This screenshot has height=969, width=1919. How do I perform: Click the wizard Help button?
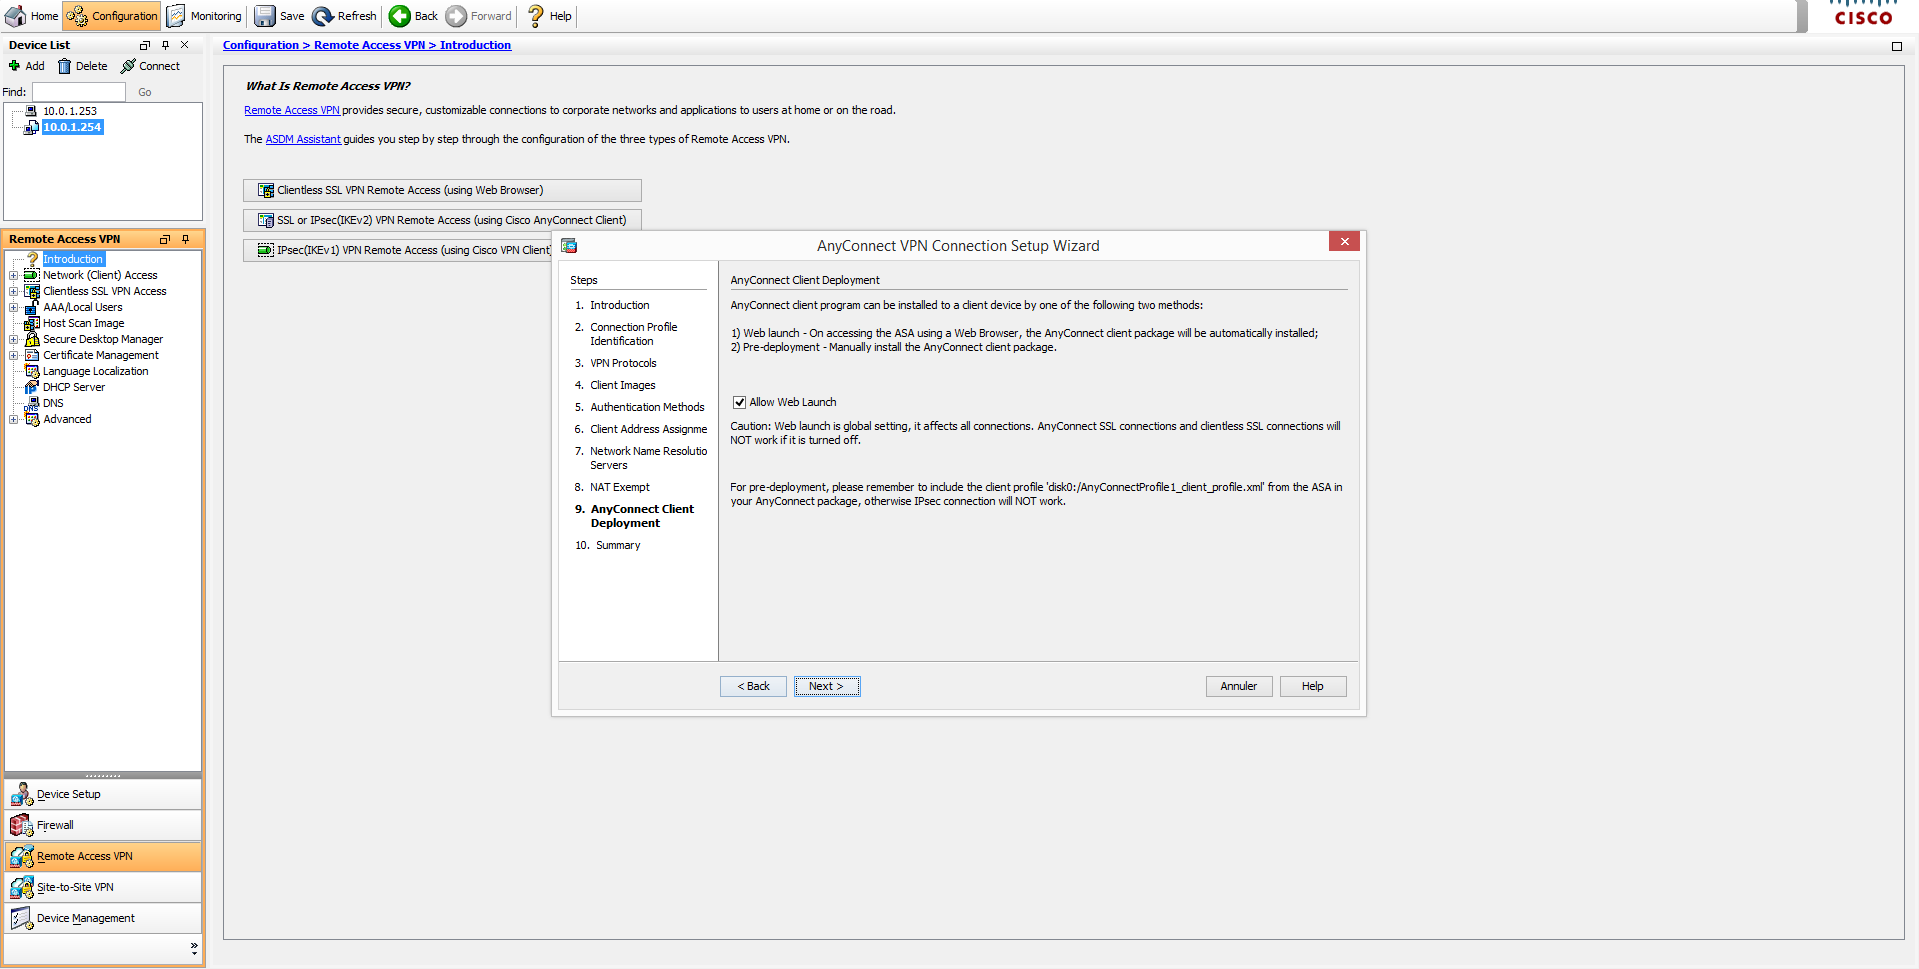click(x=1313, y=686)
